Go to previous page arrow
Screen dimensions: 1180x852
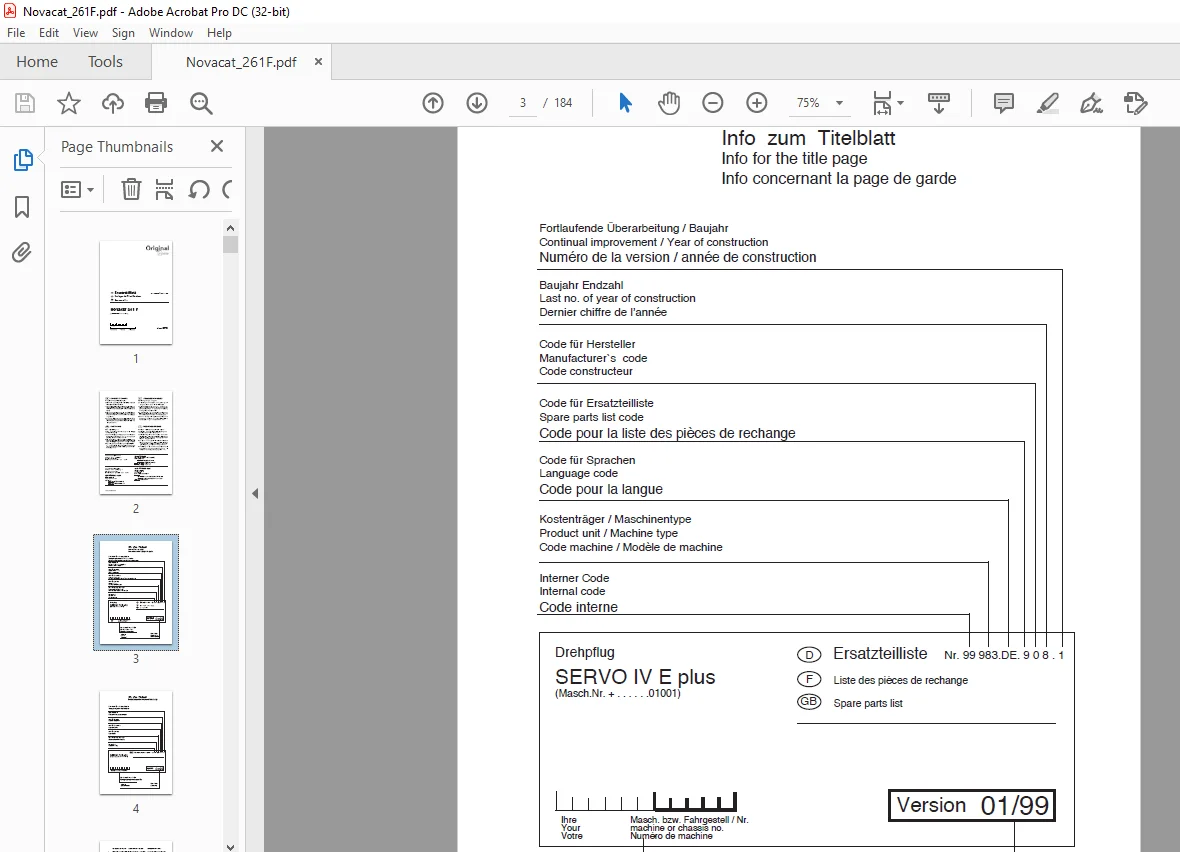(x=433, y=103)
